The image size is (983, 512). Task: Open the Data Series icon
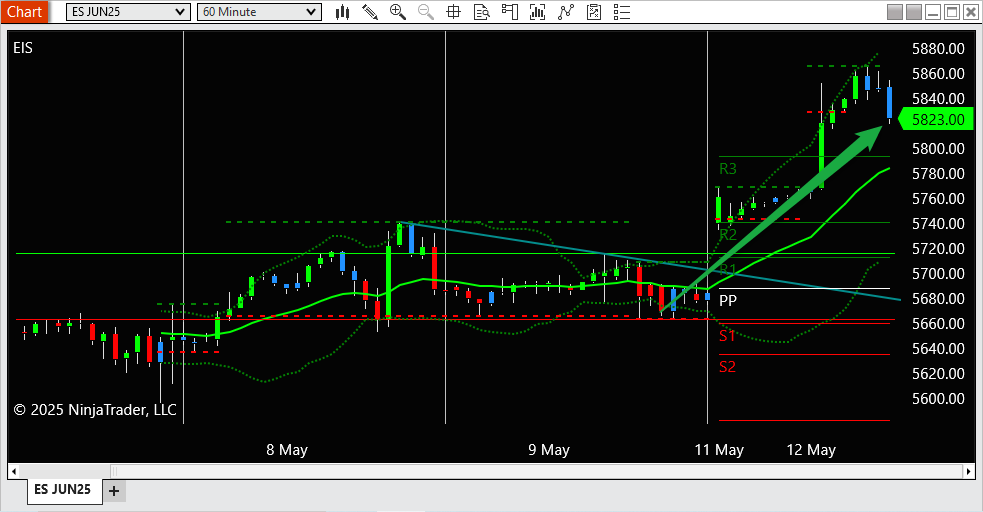pyautogui.click(x=537, y=12)
